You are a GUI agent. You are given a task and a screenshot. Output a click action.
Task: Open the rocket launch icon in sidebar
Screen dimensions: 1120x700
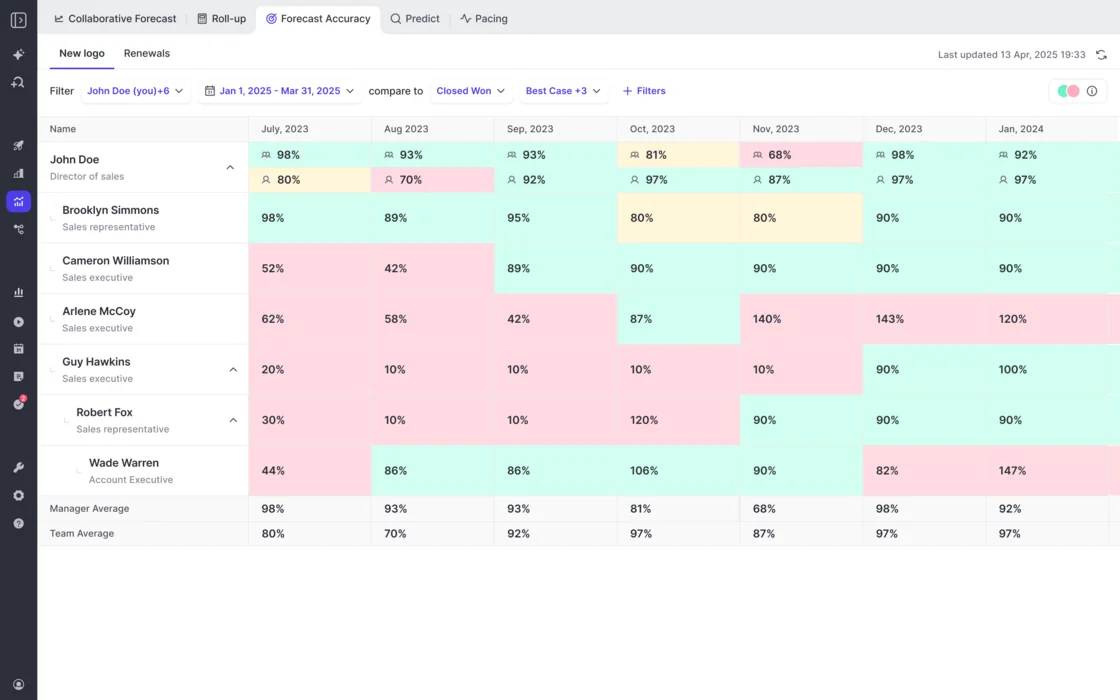pos(19,146)
